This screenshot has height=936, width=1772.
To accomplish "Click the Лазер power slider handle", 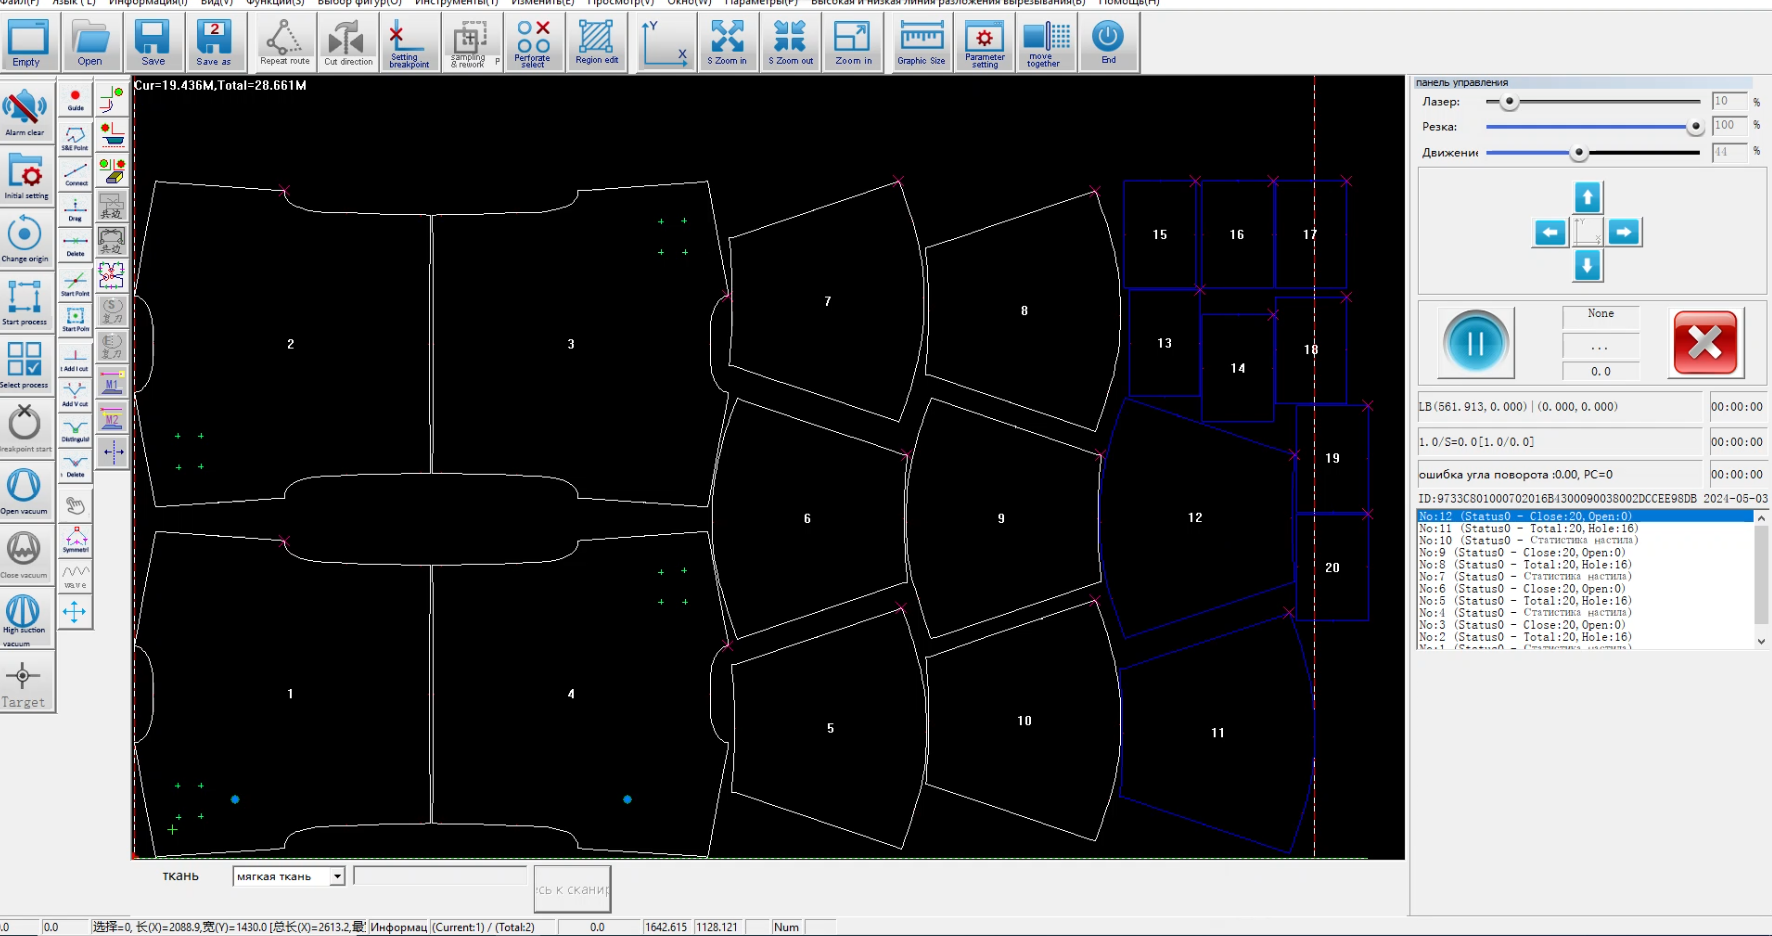I will (1509, 102).
